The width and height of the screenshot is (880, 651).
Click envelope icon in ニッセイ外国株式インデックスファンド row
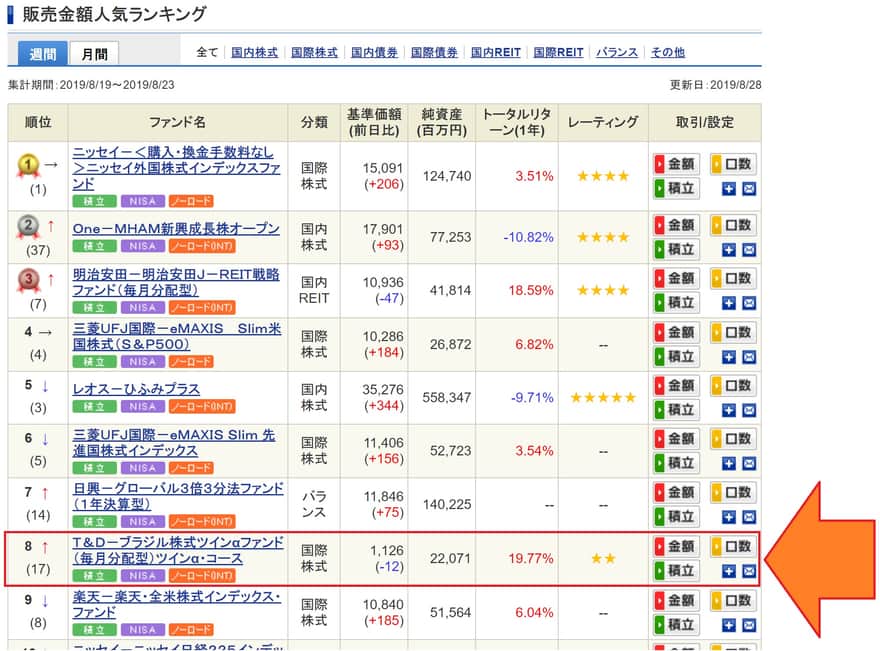[x=749, y=189]
